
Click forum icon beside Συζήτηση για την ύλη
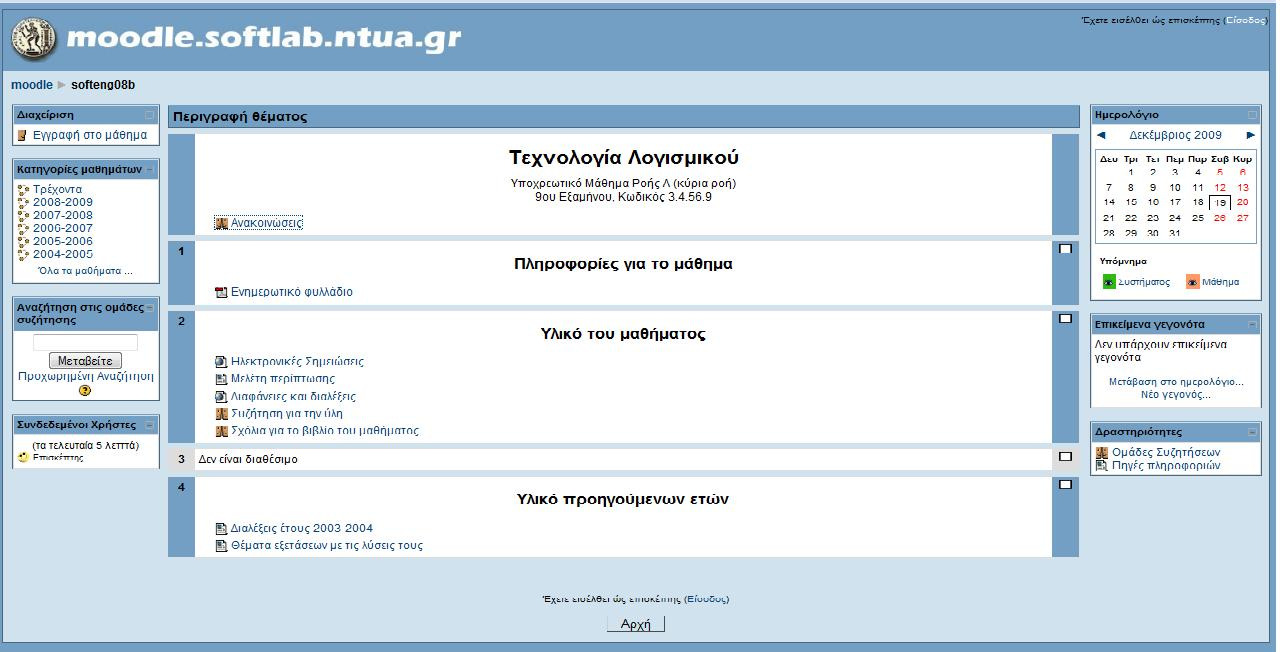(x=222, y=414)
